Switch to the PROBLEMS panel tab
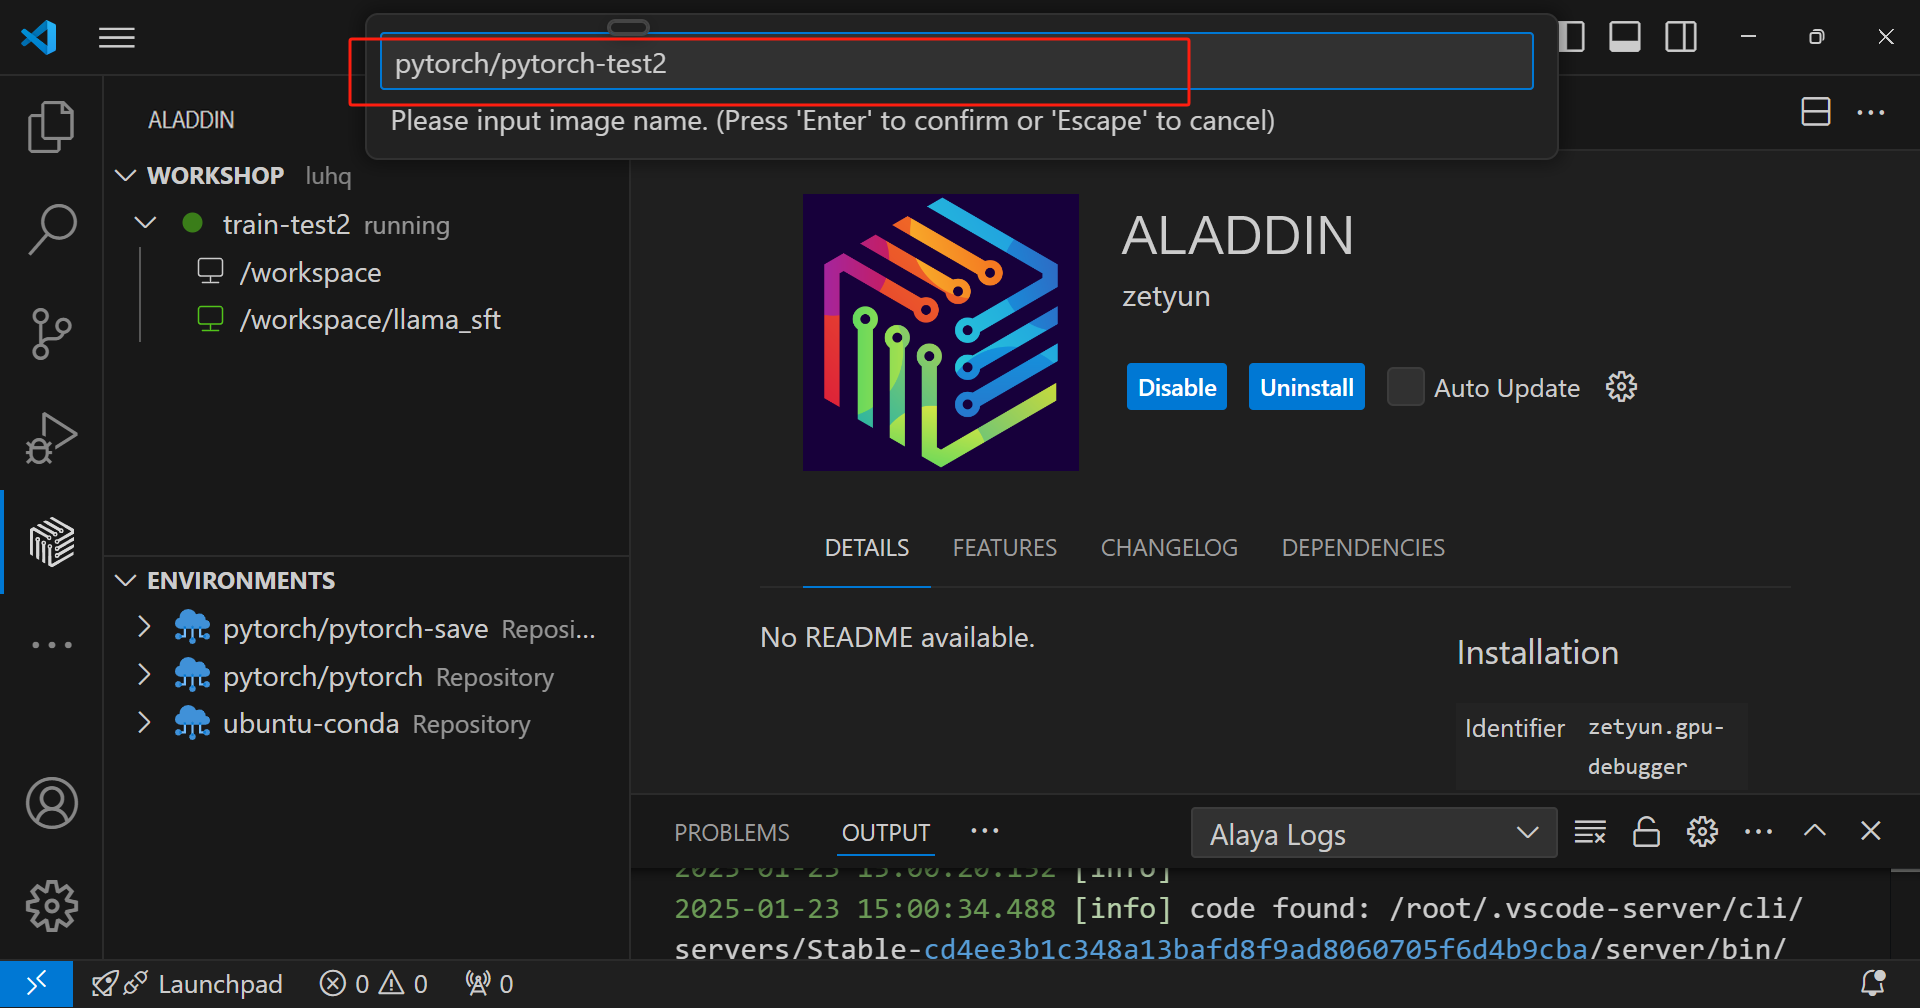 pos(731,833)
